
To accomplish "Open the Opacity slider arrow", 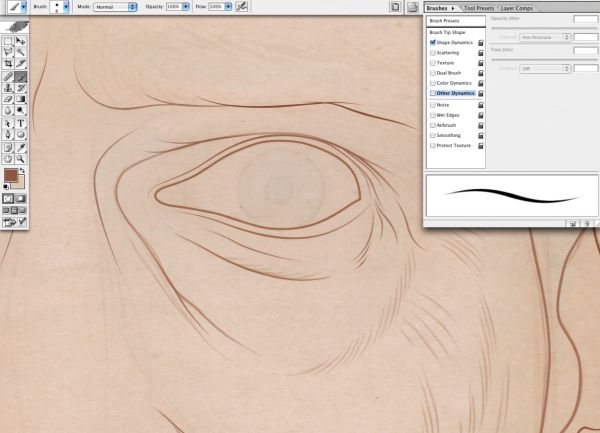I will (186, 7).
